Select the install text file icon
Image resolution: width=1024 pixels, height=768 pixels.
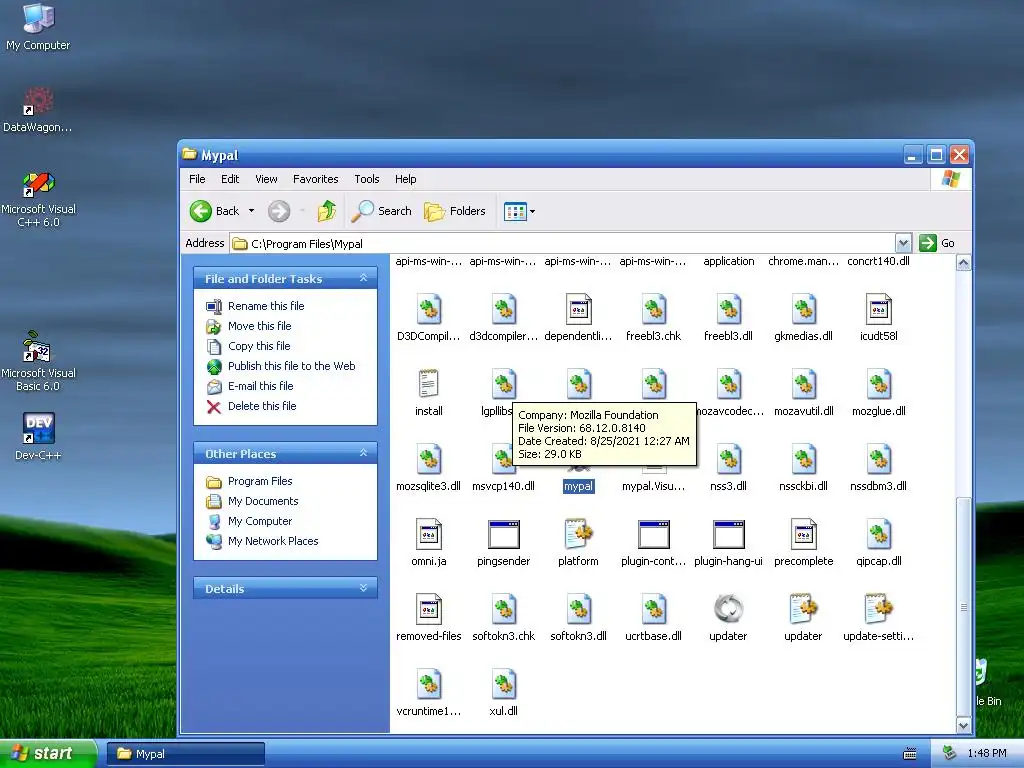pos(428,384)
